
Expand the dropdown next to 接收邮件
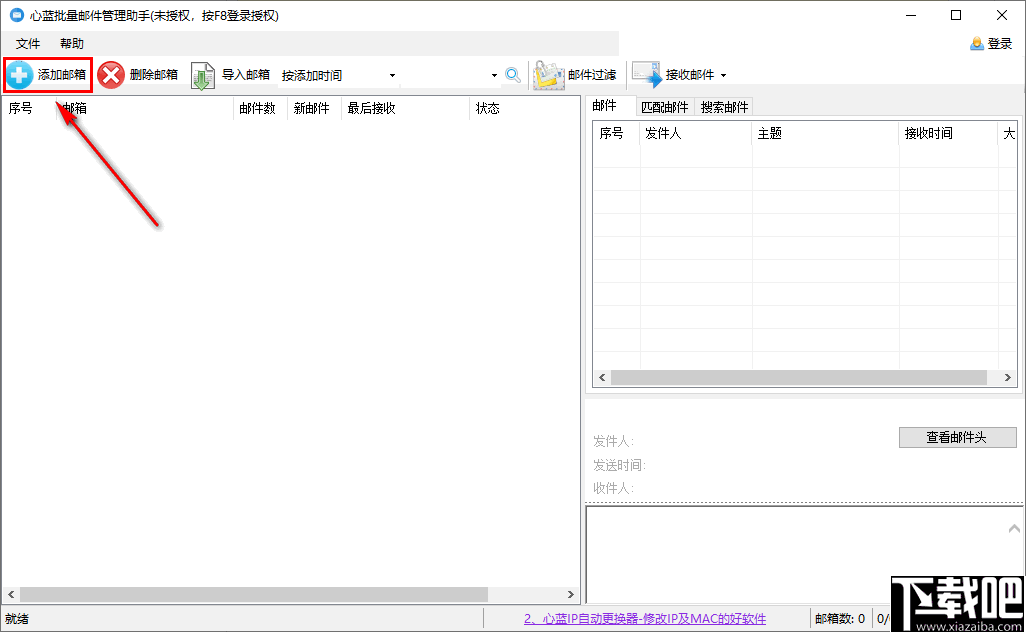[722, 74]
